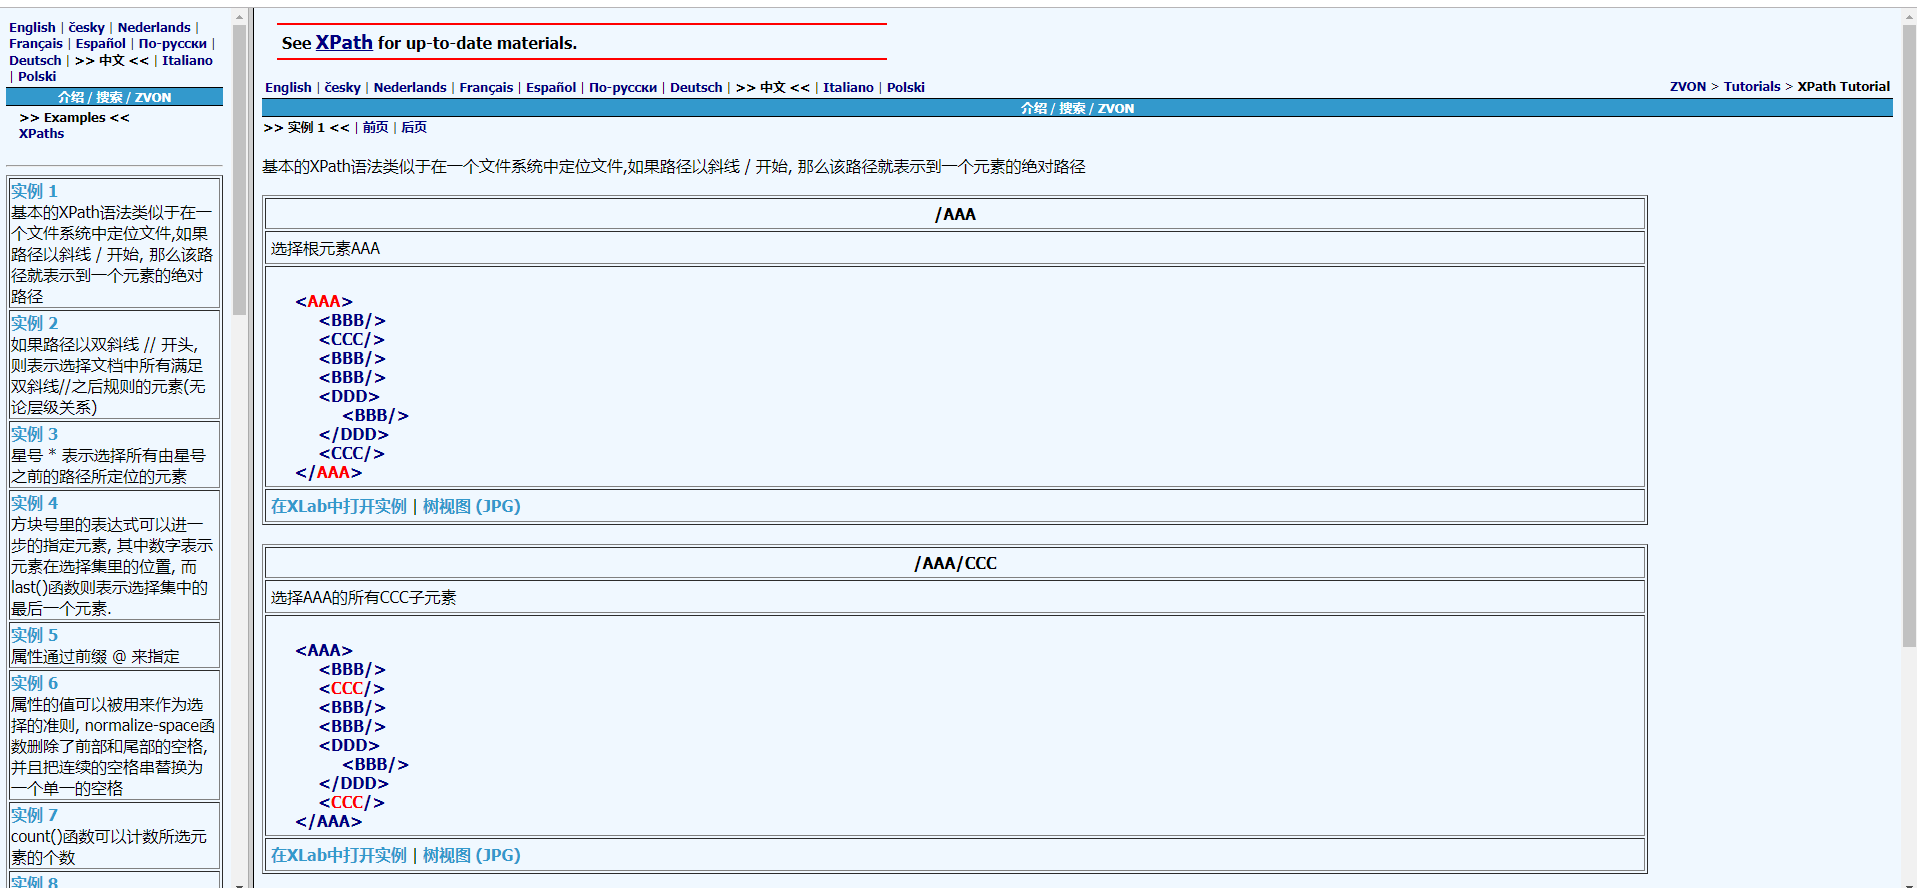
Task: Open 搜索 in the left sidebar bar
Action: [110, 97]
